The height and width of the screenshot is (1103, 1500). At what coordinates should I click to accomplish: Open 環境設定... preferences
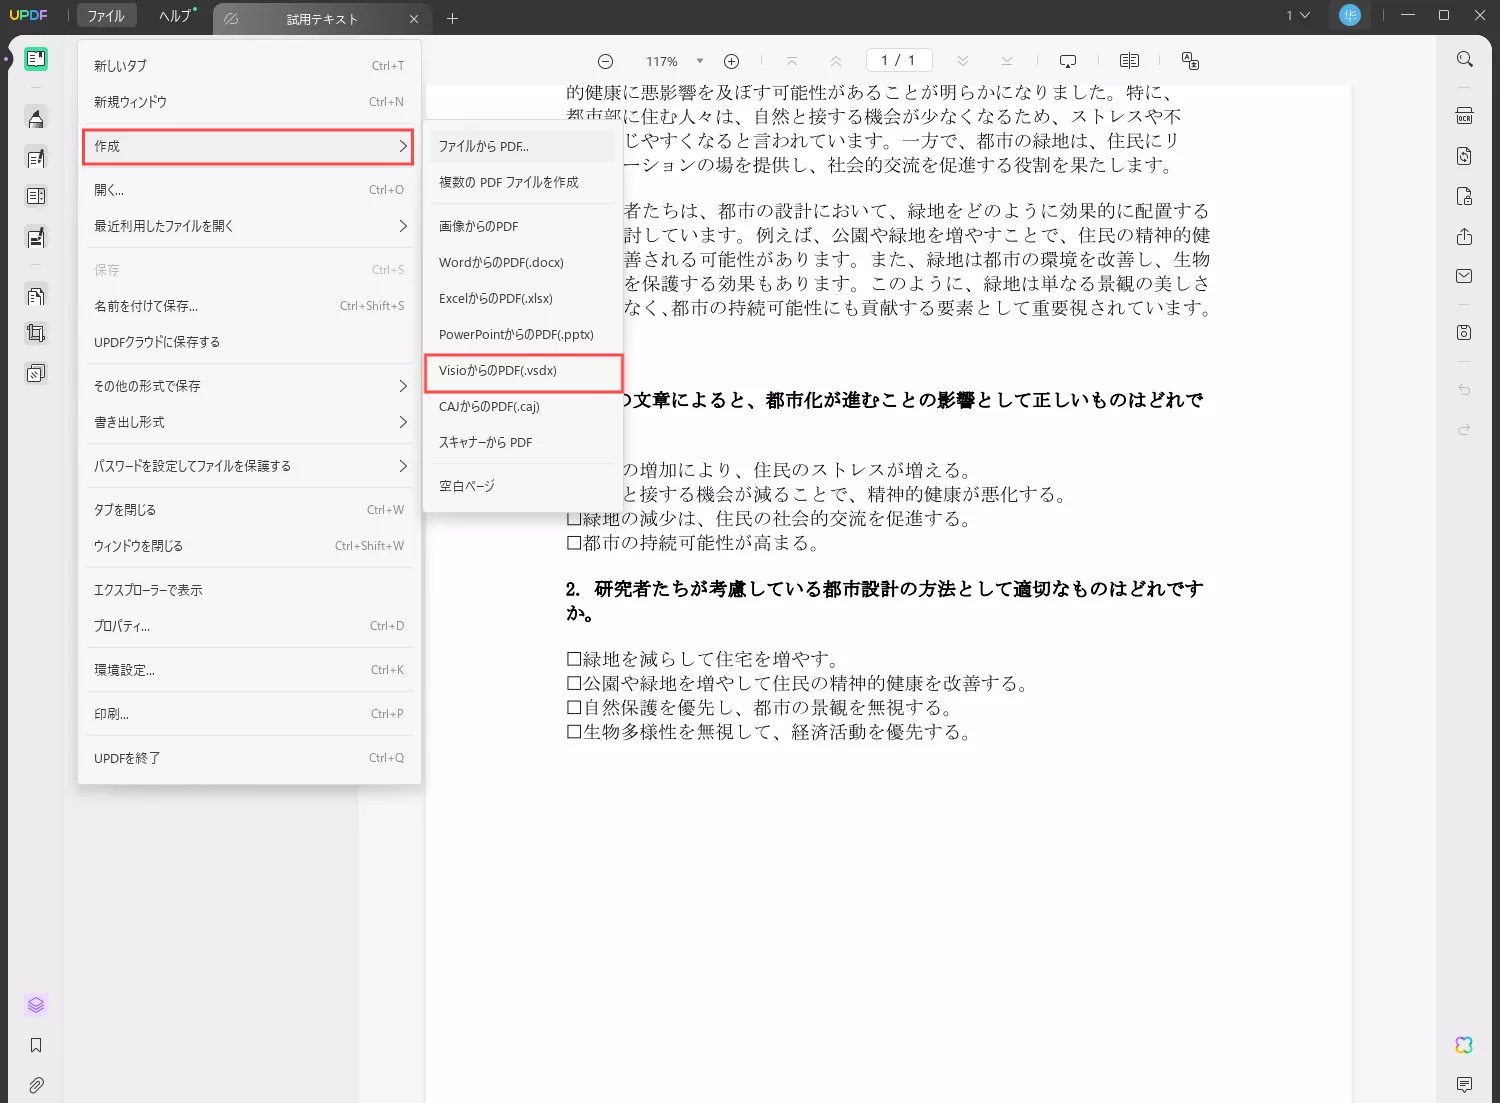click(x=250, y=670)
